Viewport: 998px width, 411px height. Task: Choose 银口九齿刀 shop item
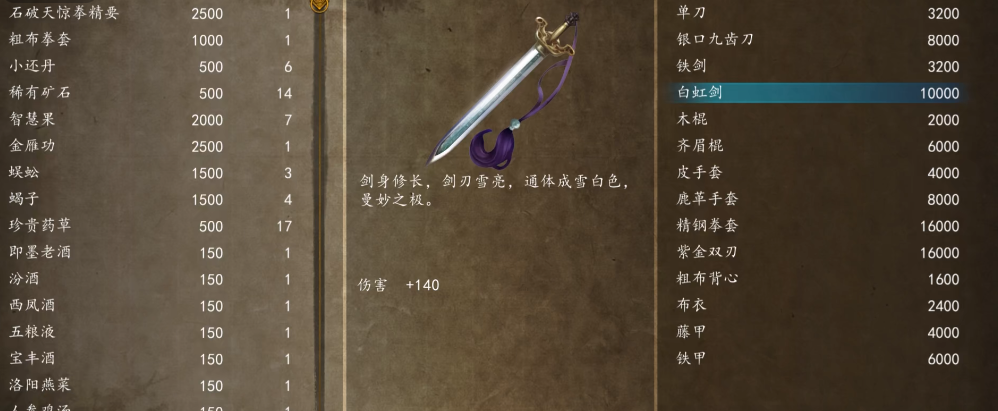[819, 39]
